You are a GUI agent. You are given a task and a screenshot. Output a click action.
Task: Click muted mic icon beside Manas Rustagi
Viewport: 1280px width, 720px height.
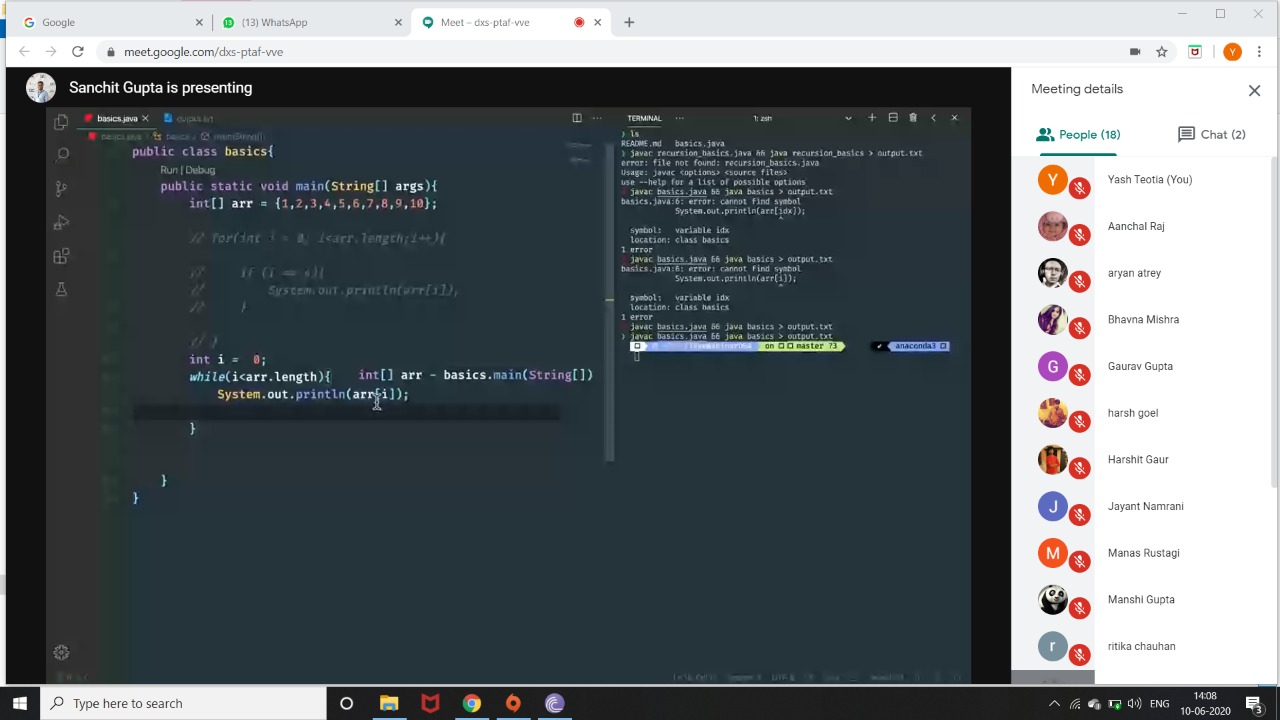(1079, 561)
